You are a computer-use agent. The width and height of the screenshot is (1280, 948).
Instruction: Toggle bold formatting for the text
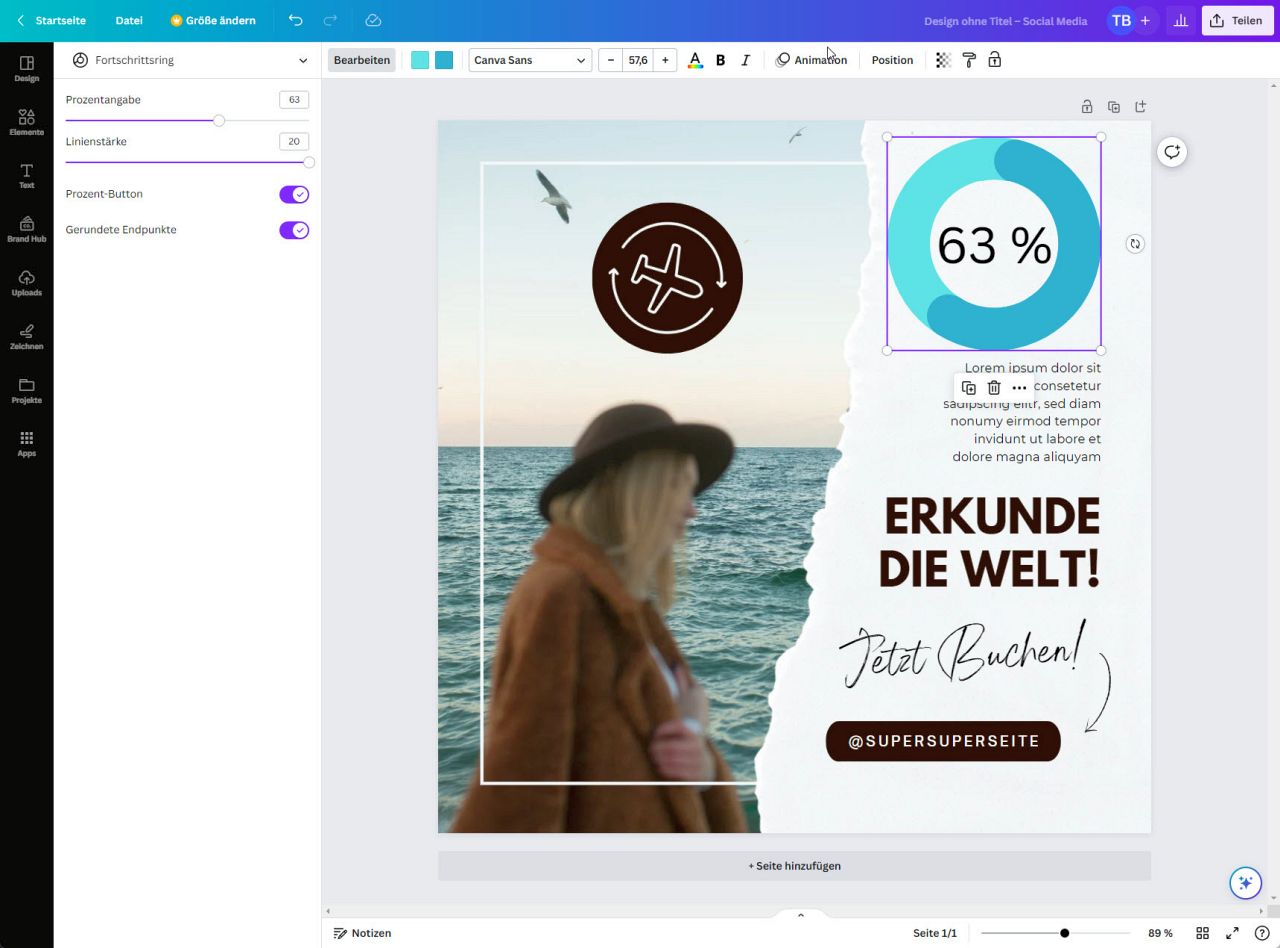(x=720, y=60)
